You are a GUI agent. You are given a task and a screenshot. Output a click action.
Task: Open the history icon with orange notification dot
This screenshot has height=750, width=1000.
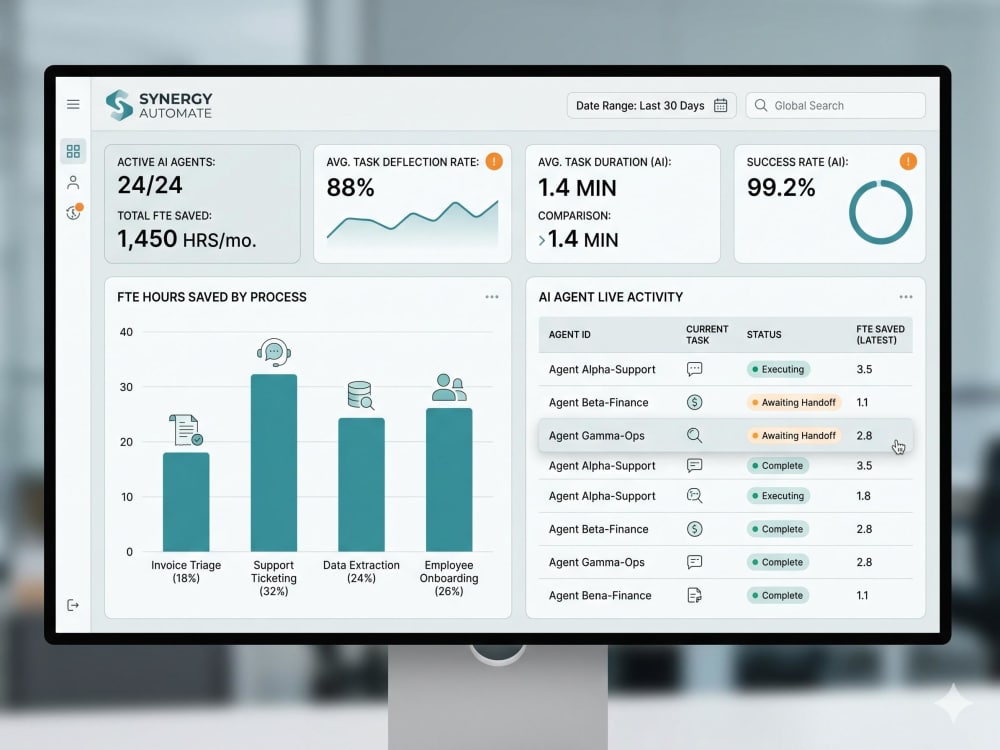74,212
